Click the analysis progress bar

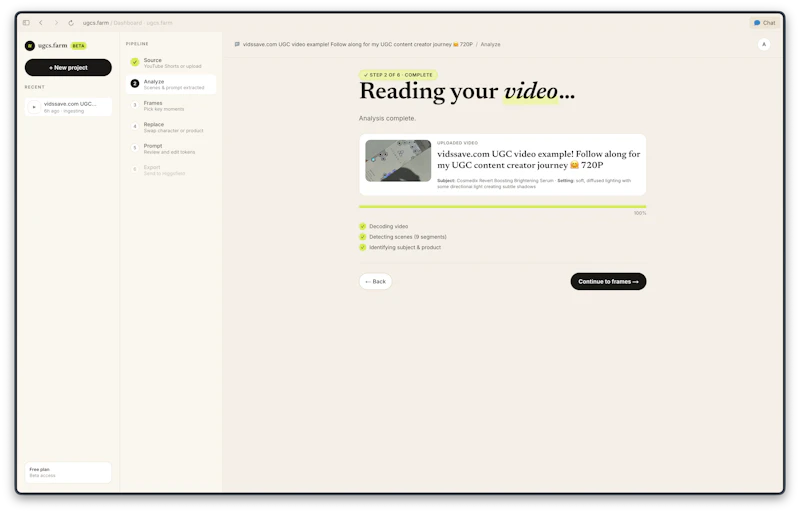[x=503, y=207]
